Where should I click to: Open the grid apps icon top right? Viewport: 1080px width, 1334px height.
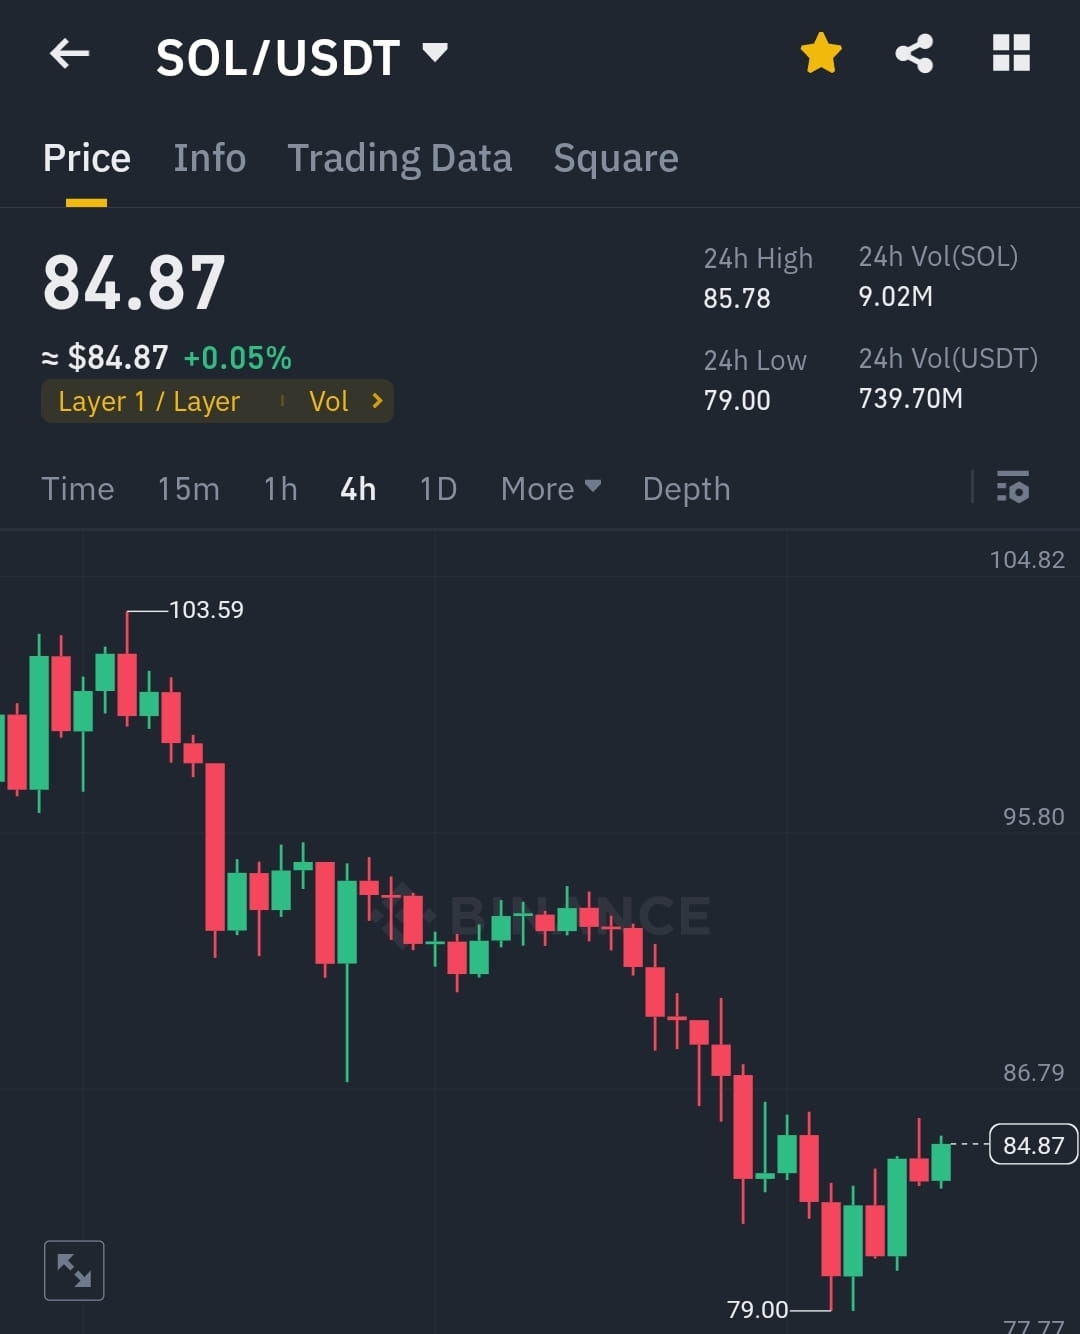pyautogui.click(x=1010, y=54)
